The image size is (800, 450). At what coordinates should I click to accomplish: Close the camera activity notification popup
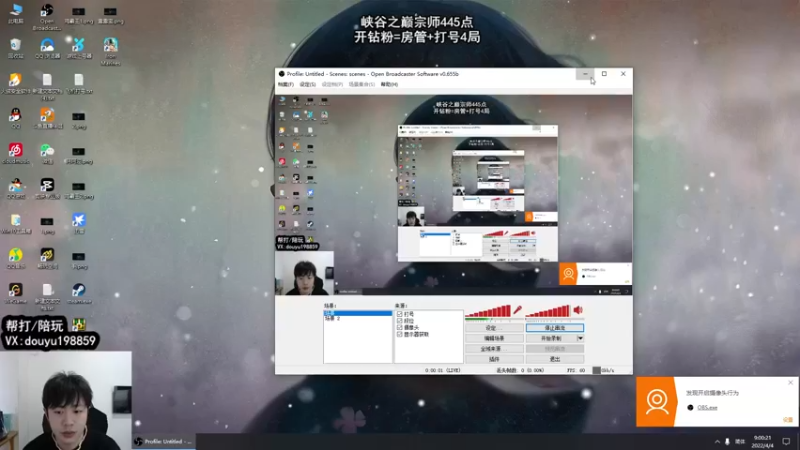790,382
